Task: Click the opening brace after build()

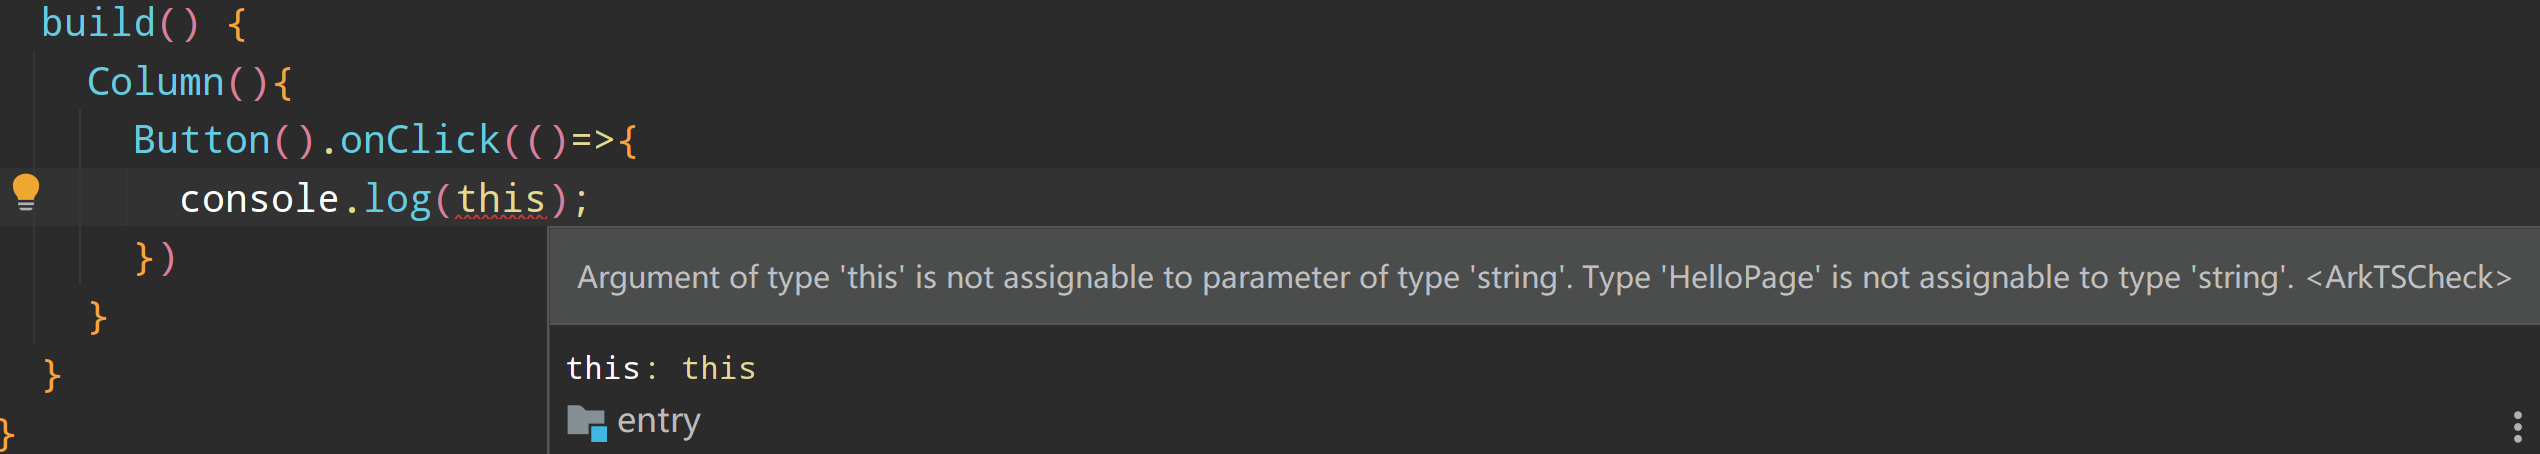Action: point(237,23)
